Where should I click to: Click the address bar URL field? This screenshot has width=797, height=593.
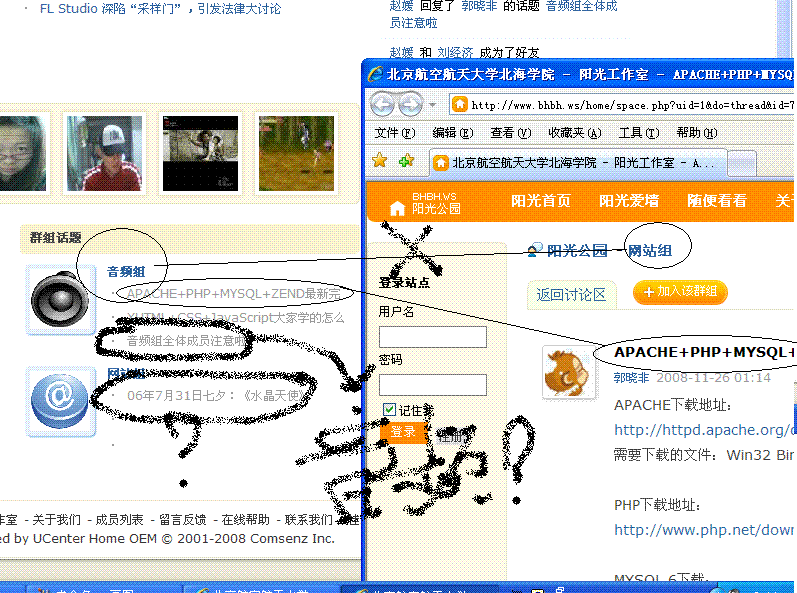pyautogui.click(x=621, y=105)
